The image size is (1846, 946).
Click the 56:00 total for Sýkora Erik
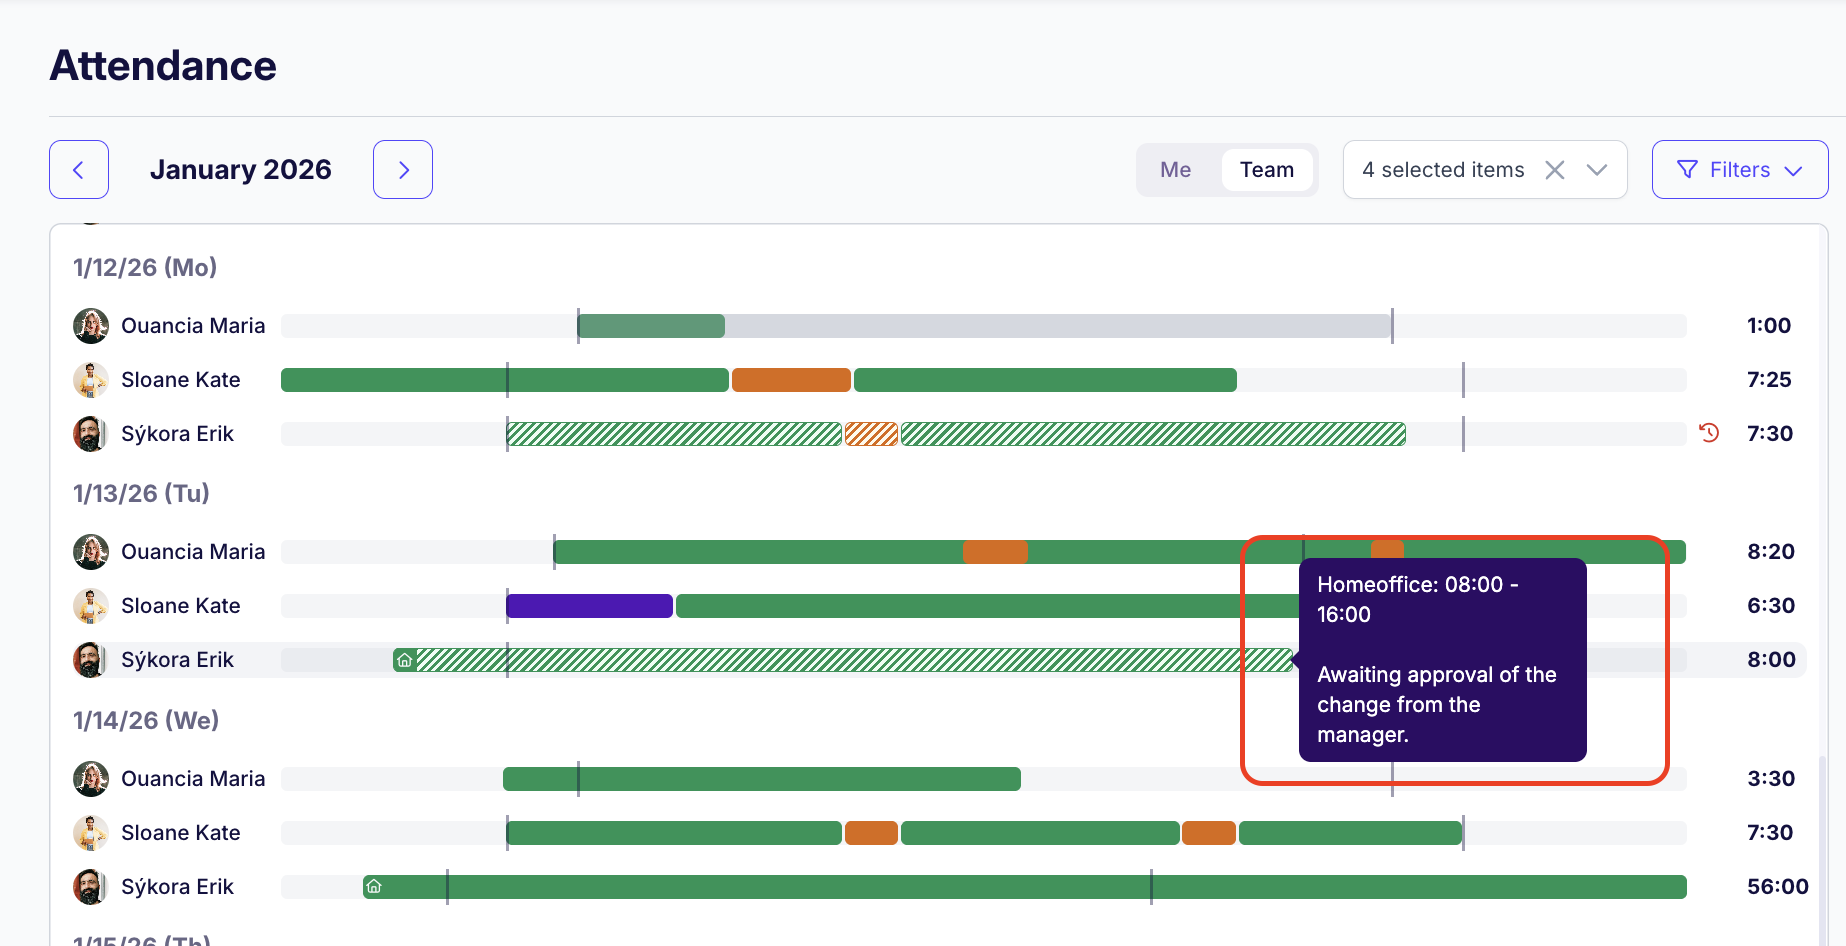coord(1777,887)
